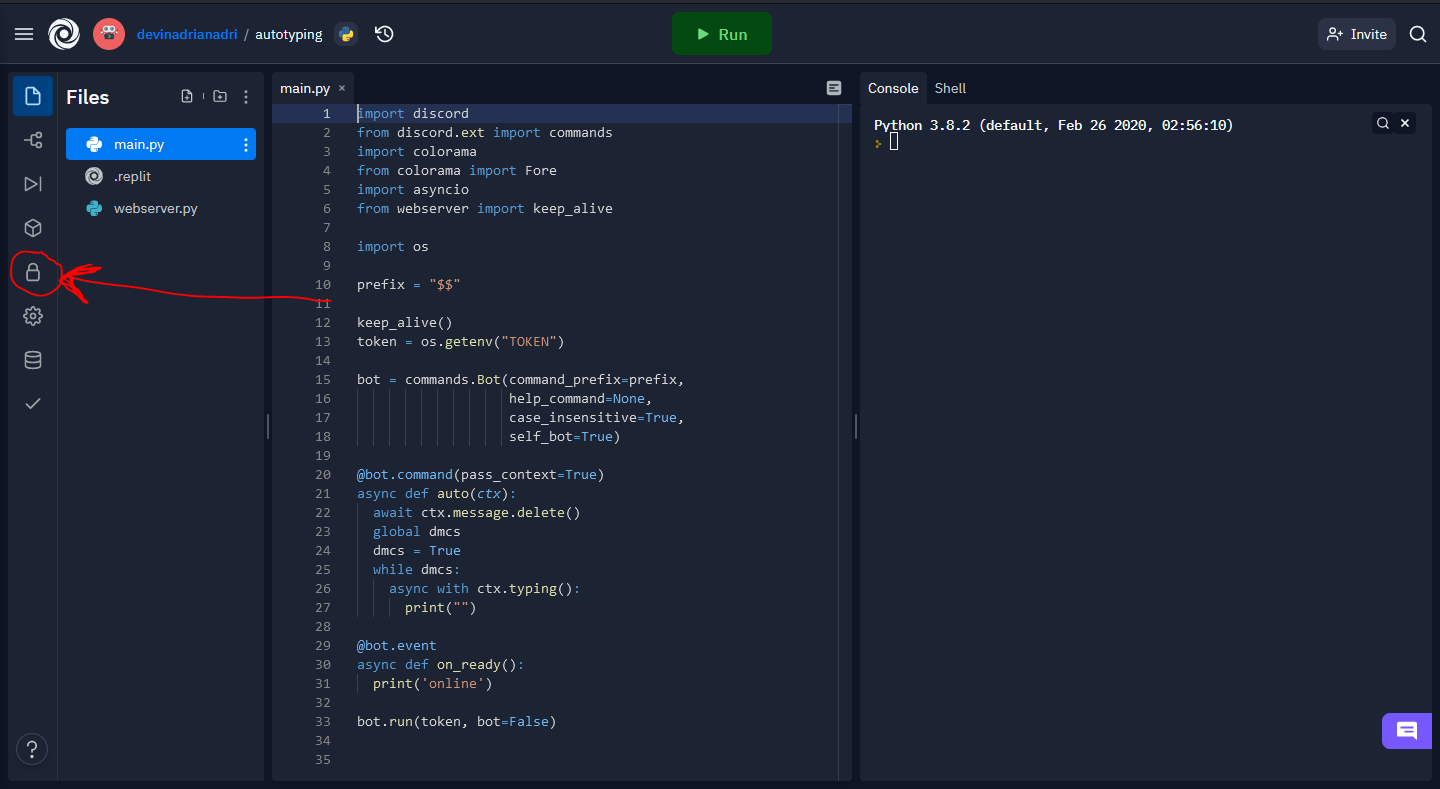1440x789 pixels.
Task: Select the Console tab
Action: (x=893, y=88)
